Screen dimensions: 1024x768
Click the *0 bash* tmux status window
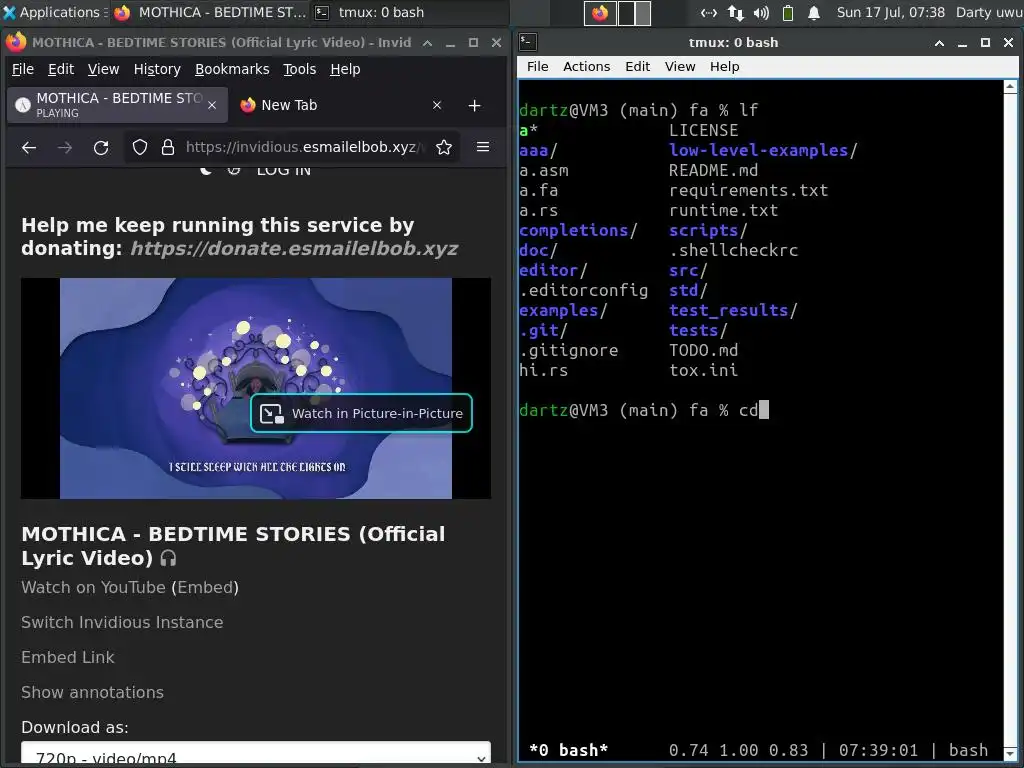569,750
